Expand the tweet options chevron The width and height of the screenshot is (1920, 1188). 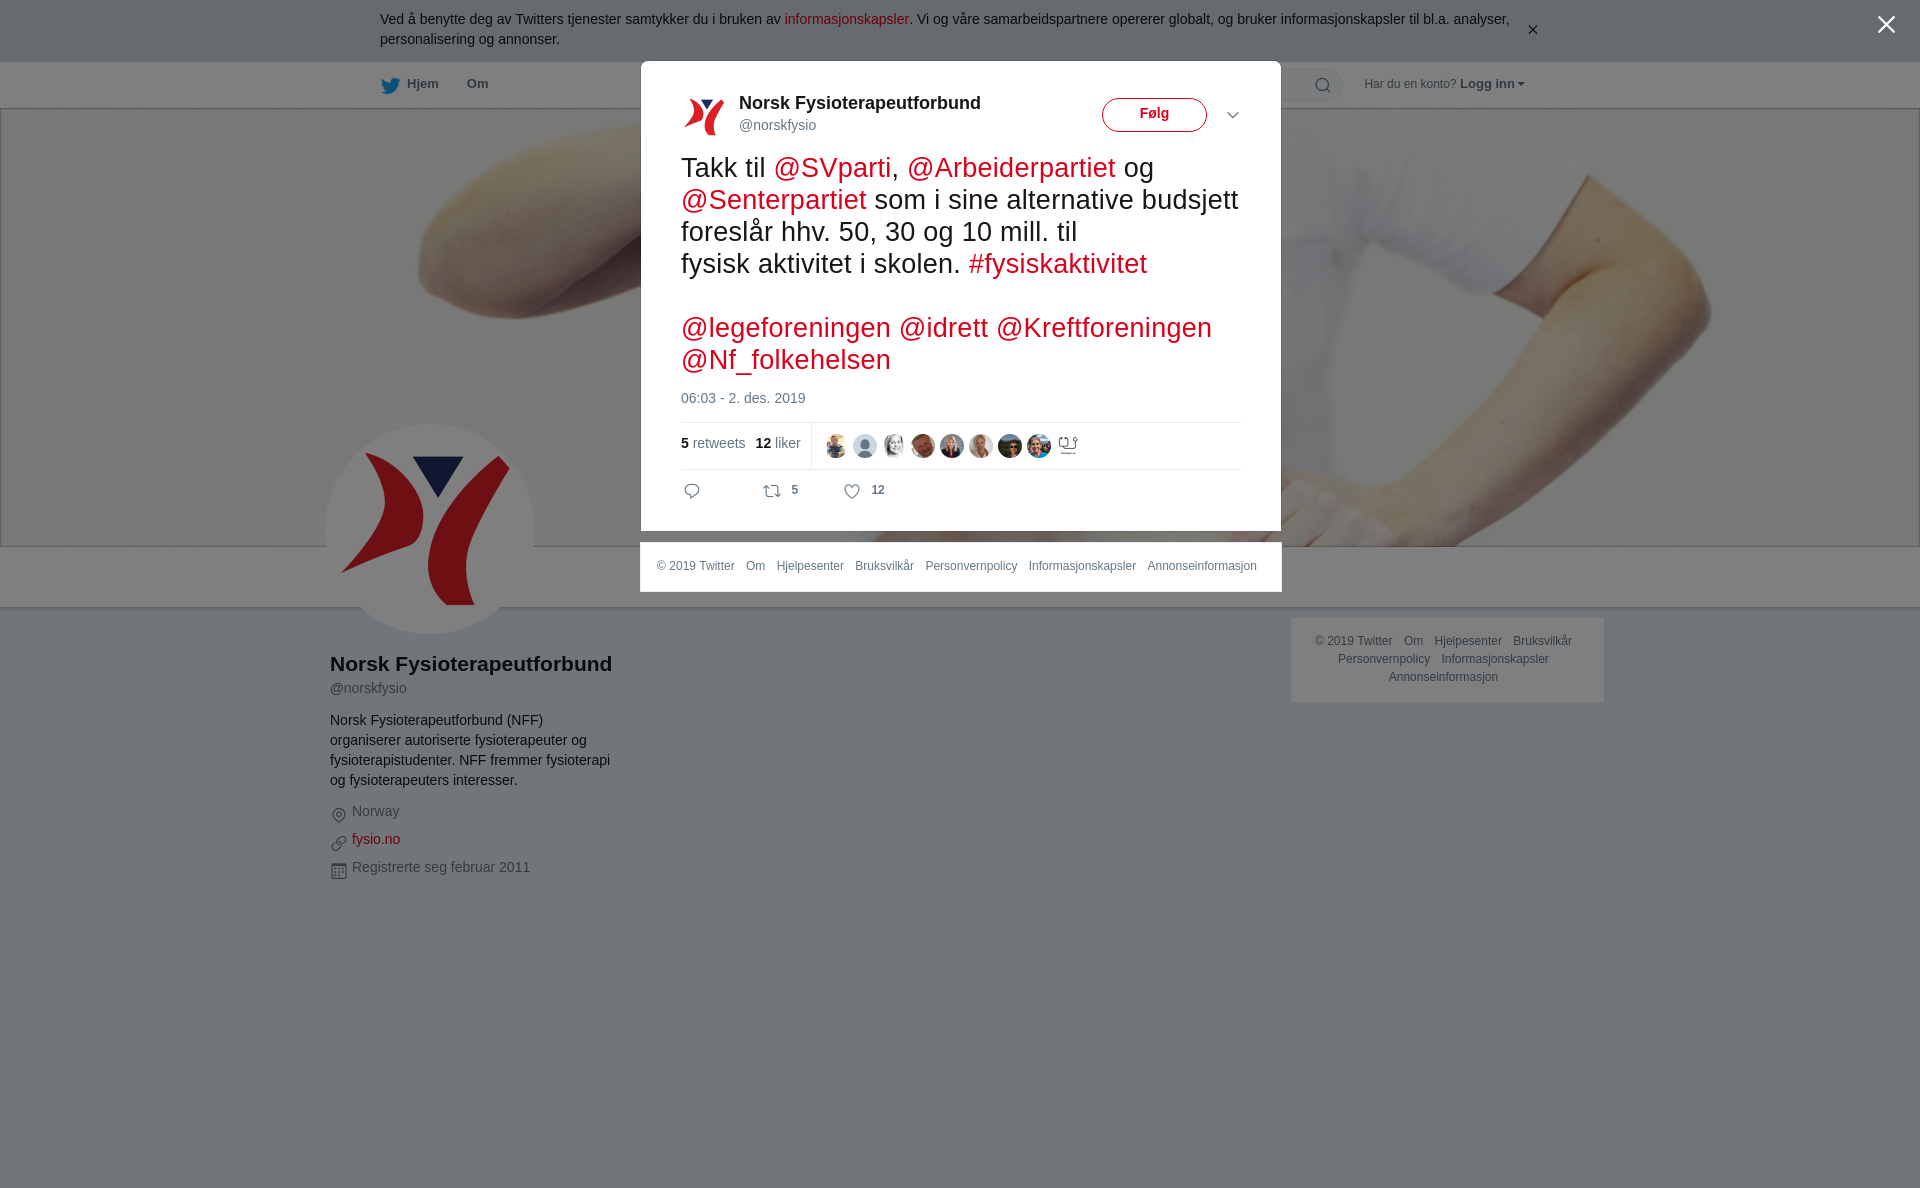pyautogui.click(x=1233, y=116)
